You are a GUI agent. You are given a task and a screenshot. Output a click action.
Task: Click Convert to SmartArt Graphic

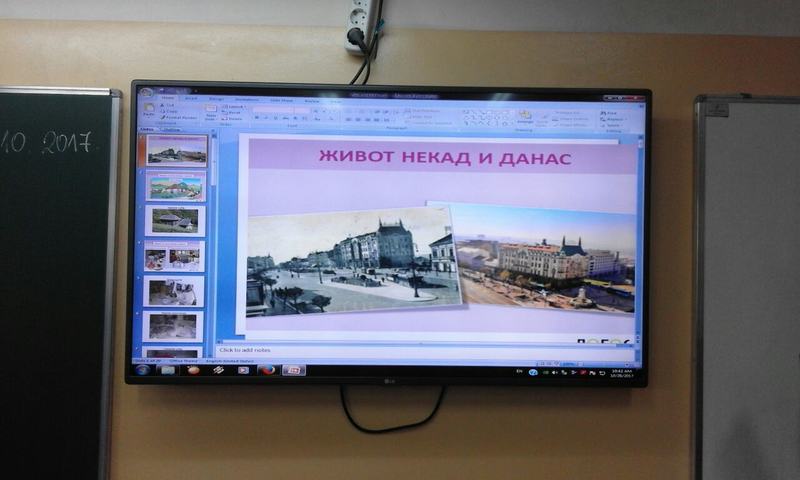pos(430,123)
